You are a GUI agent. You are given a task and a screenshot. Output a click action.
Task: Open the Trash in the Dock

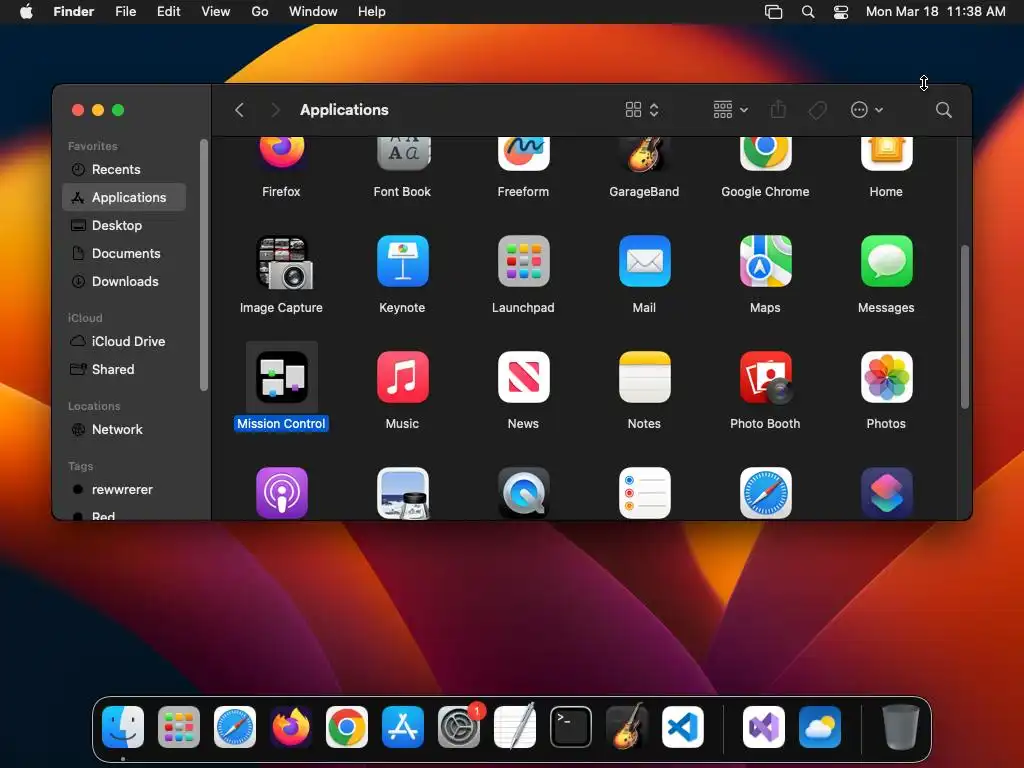tap(901, 727)
